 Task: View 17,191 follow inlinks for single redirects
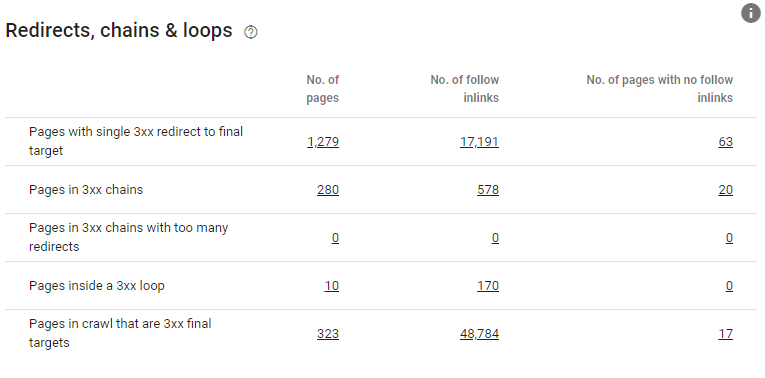(479, 142)
